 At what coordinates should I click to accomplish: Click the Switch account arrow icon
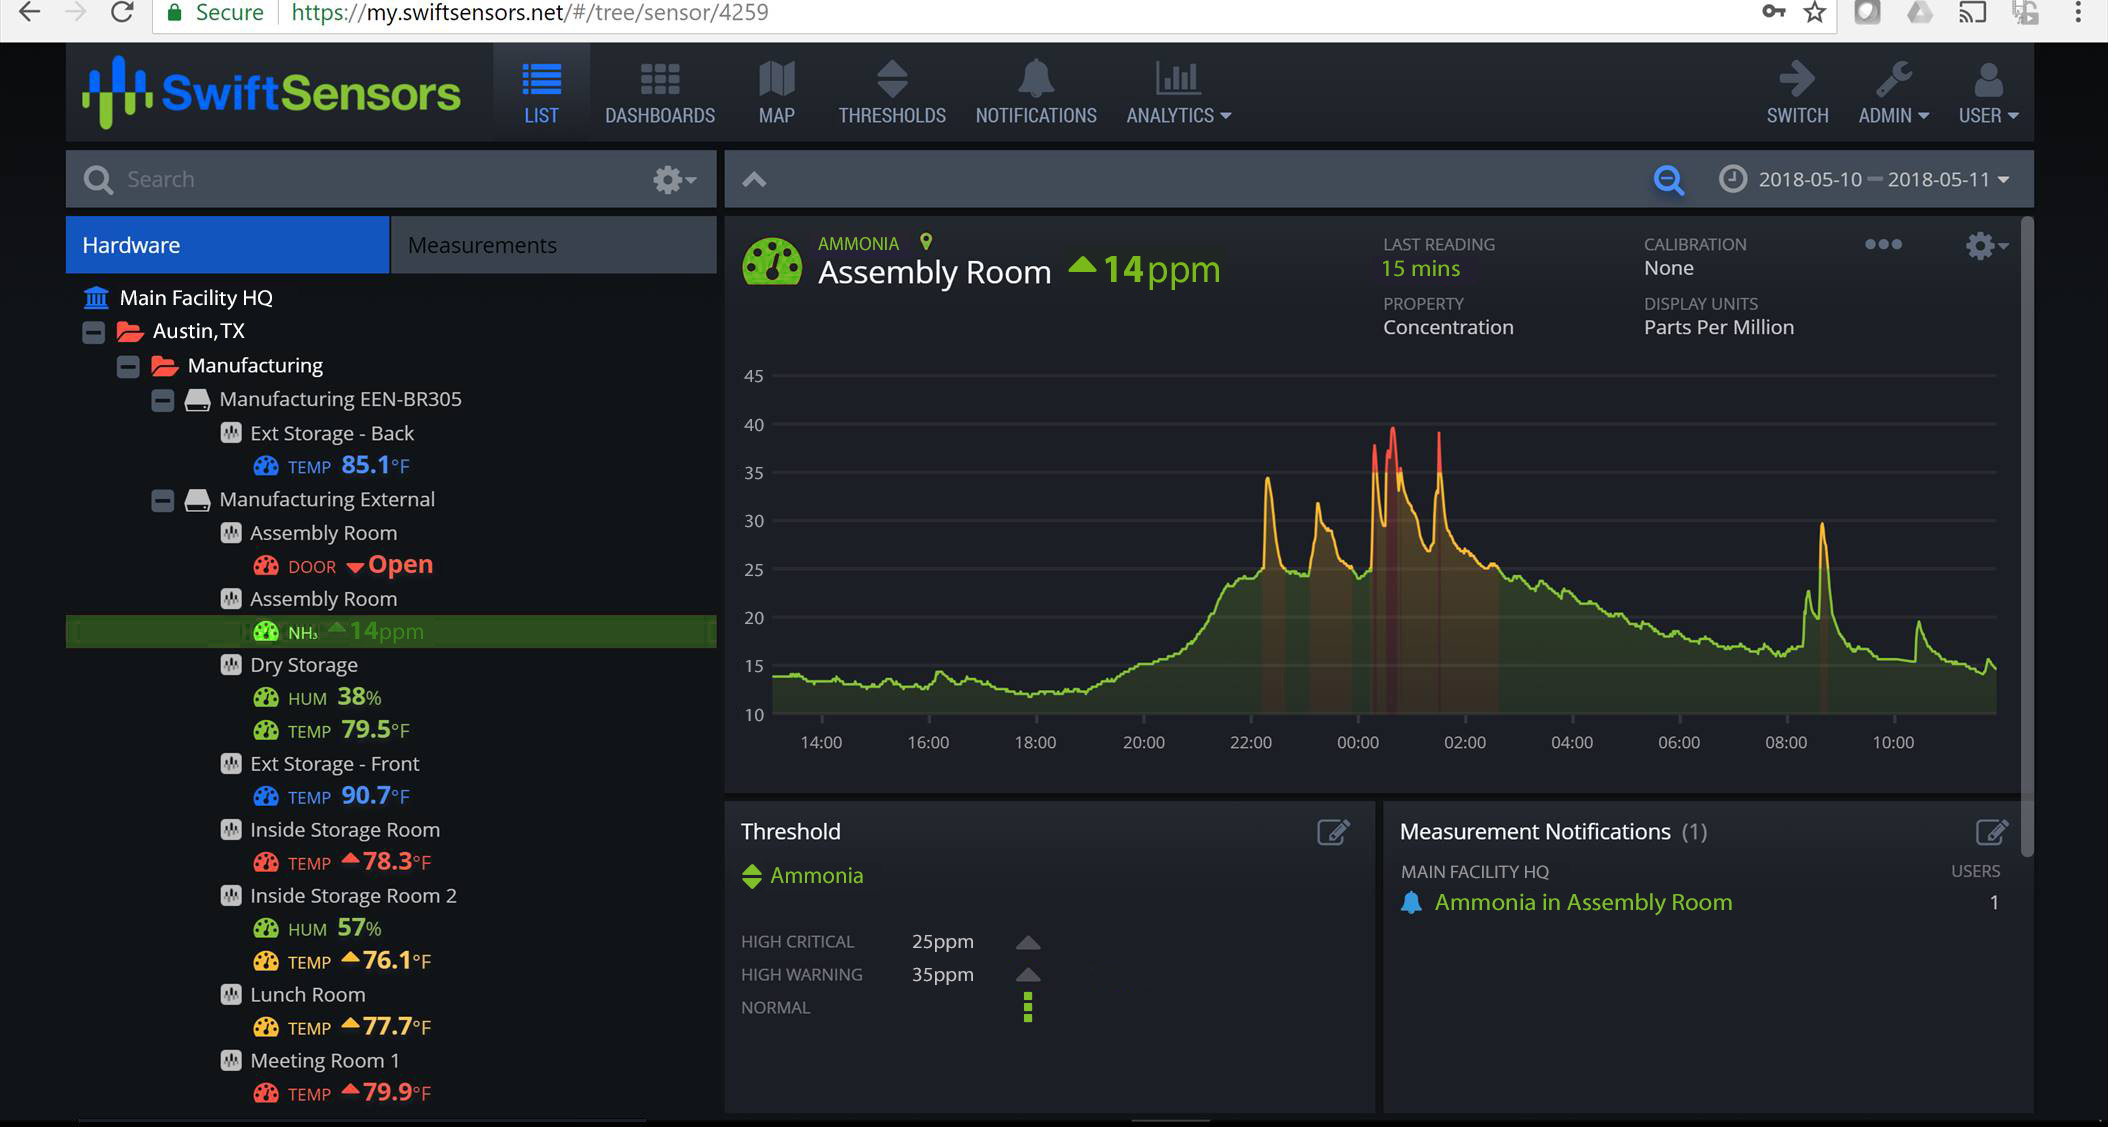pyautogui.click(x=1796, y=79)
